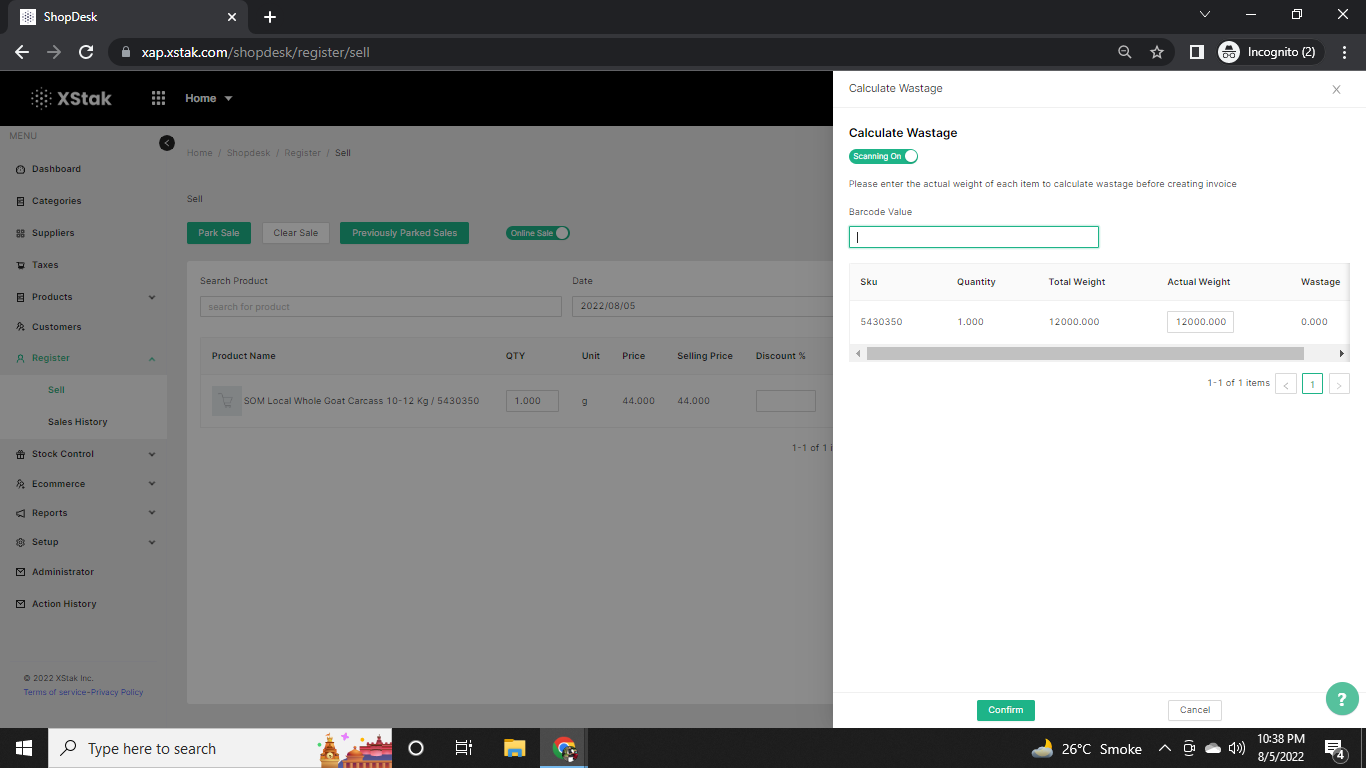Open the apps grid icon in header
Screen dimensions: 1366x768
[158, 98]
